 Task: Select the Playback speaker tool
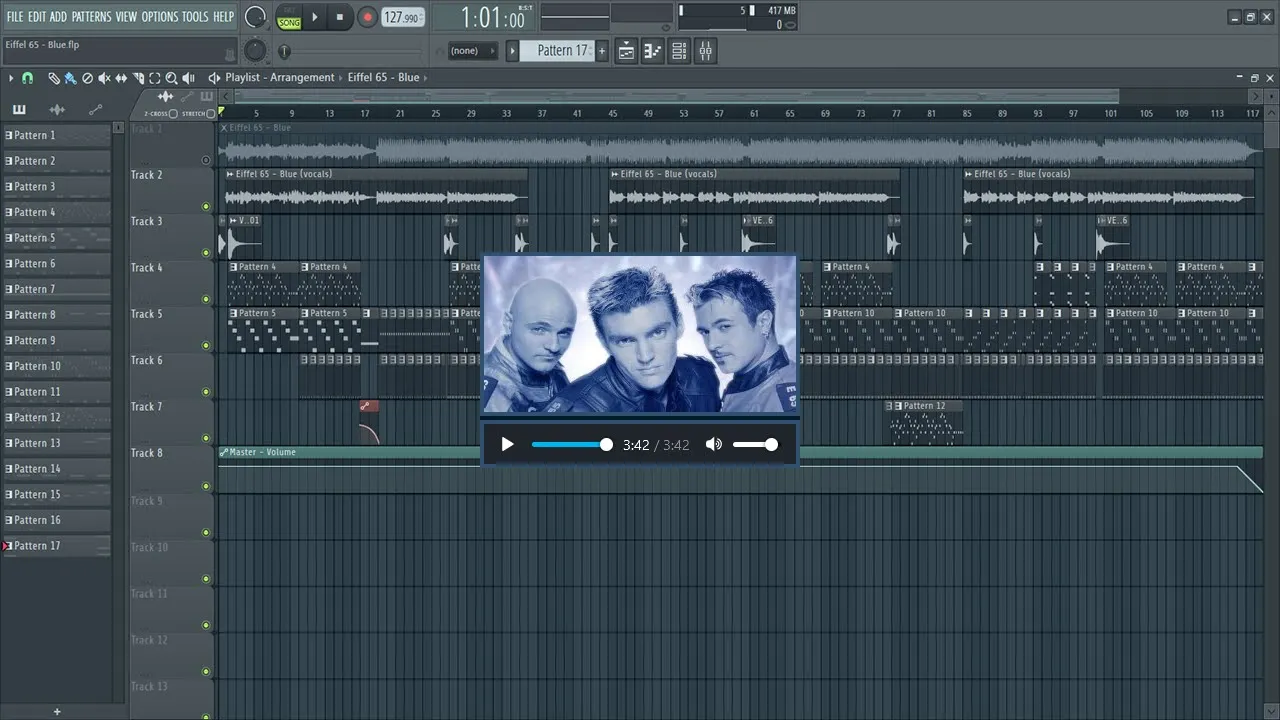click(x=188, y=78)
